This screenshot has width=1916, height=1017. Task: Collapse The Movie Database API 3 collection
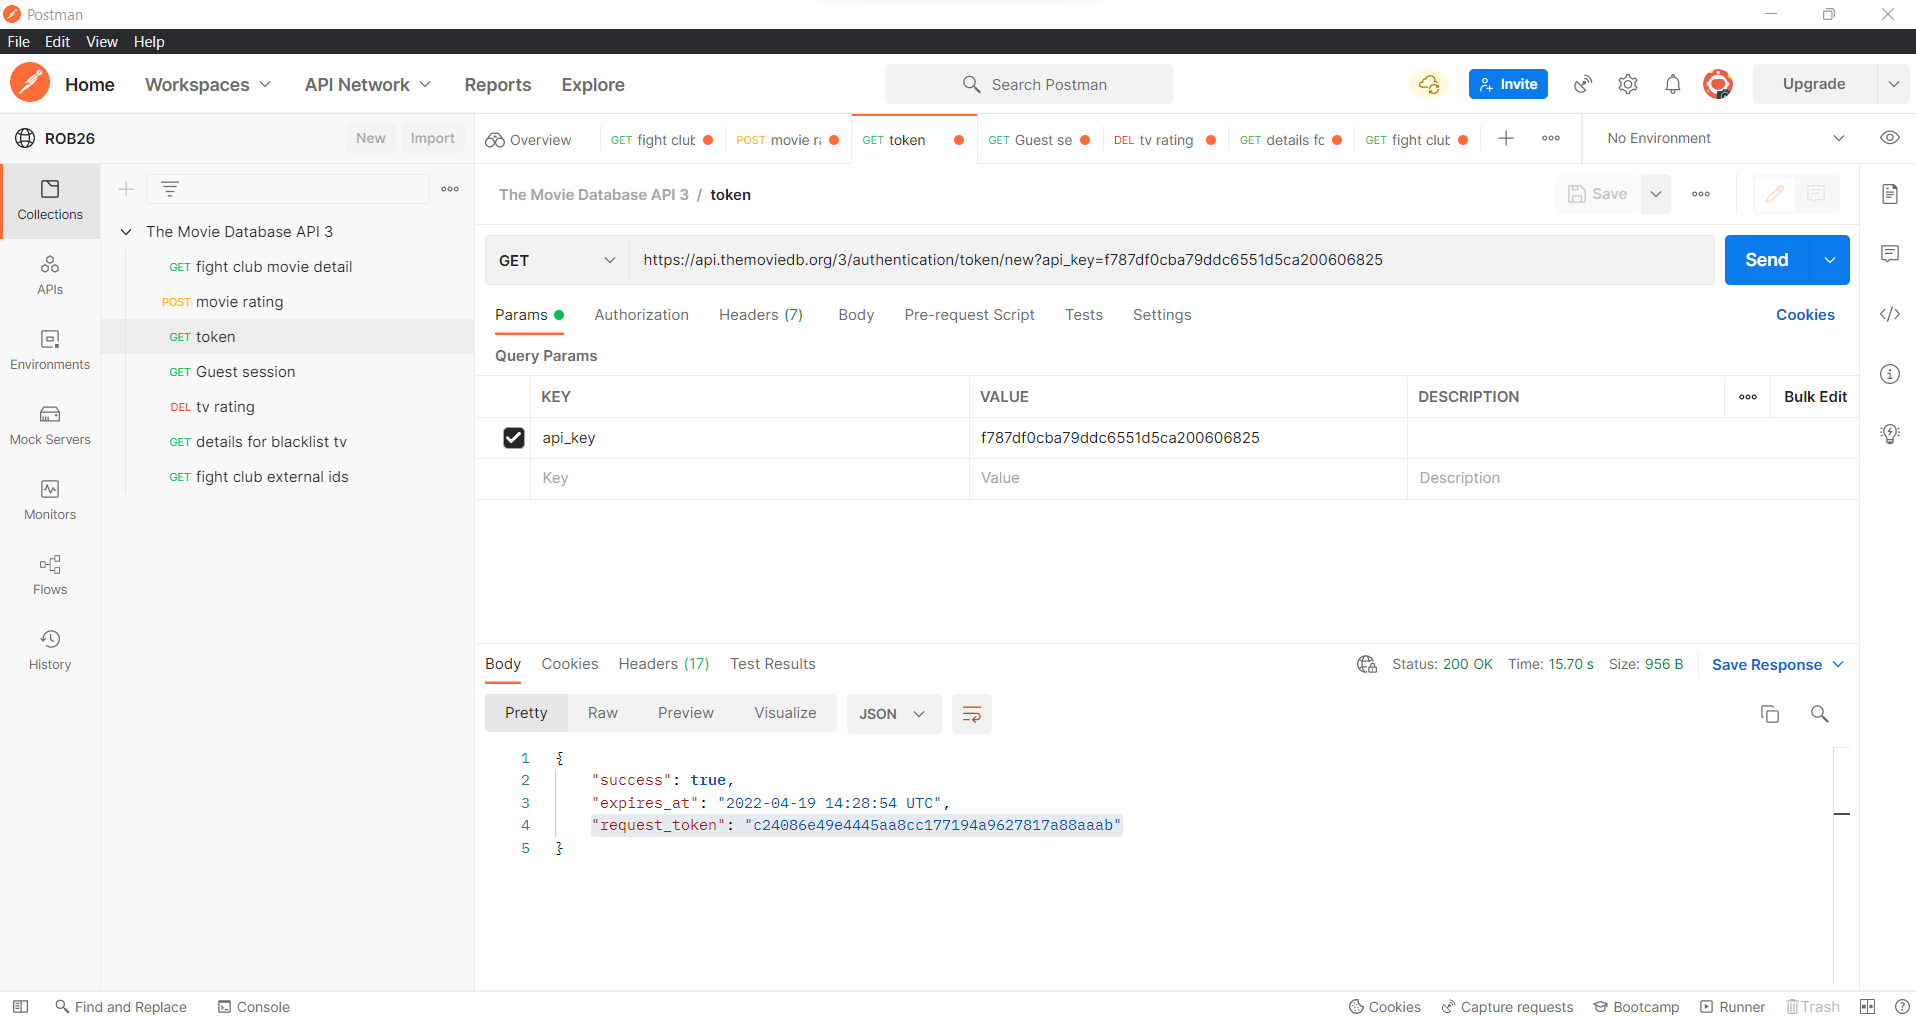pos(126,231)
